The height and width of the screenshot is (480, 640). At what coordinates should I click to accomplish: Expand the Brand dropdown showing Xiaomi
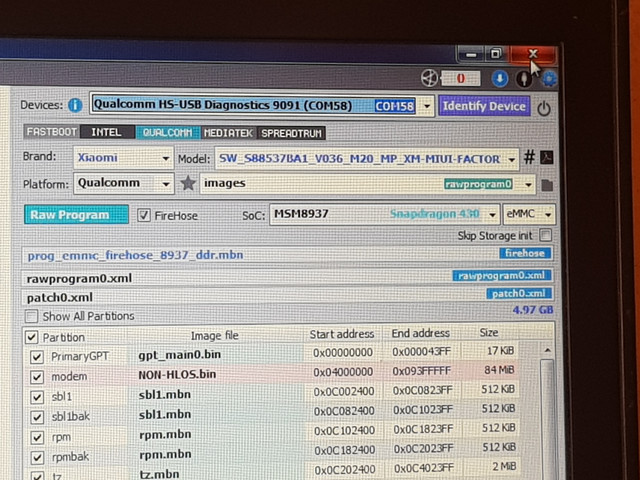pos(123,158)
